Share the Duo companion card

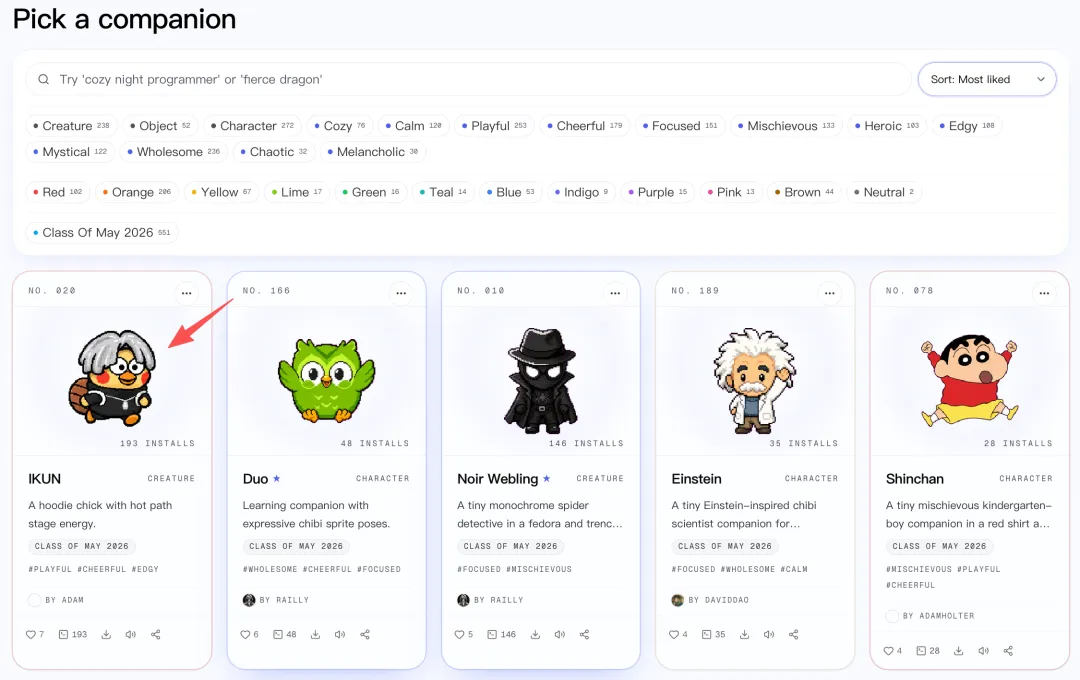[365, 635]
